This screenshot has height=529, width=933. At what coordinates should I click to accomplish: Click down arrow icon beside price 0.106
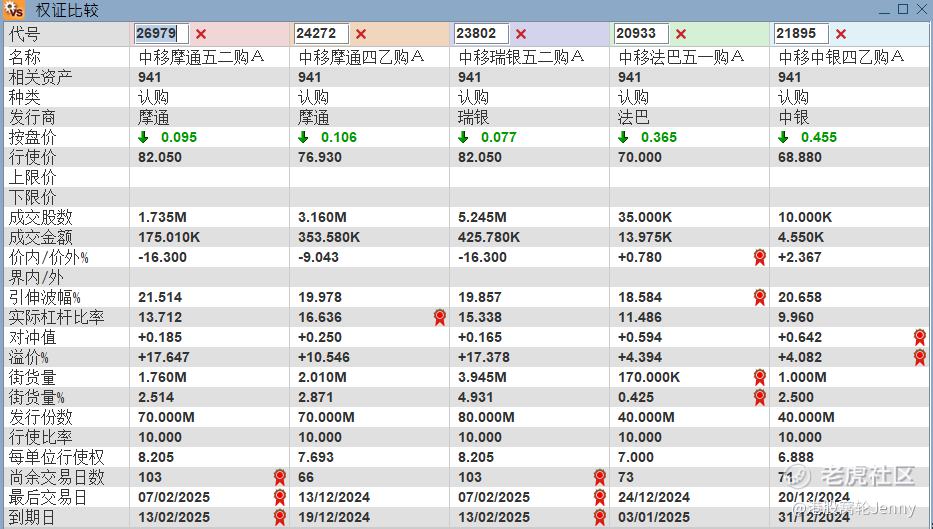pos(303,137)
